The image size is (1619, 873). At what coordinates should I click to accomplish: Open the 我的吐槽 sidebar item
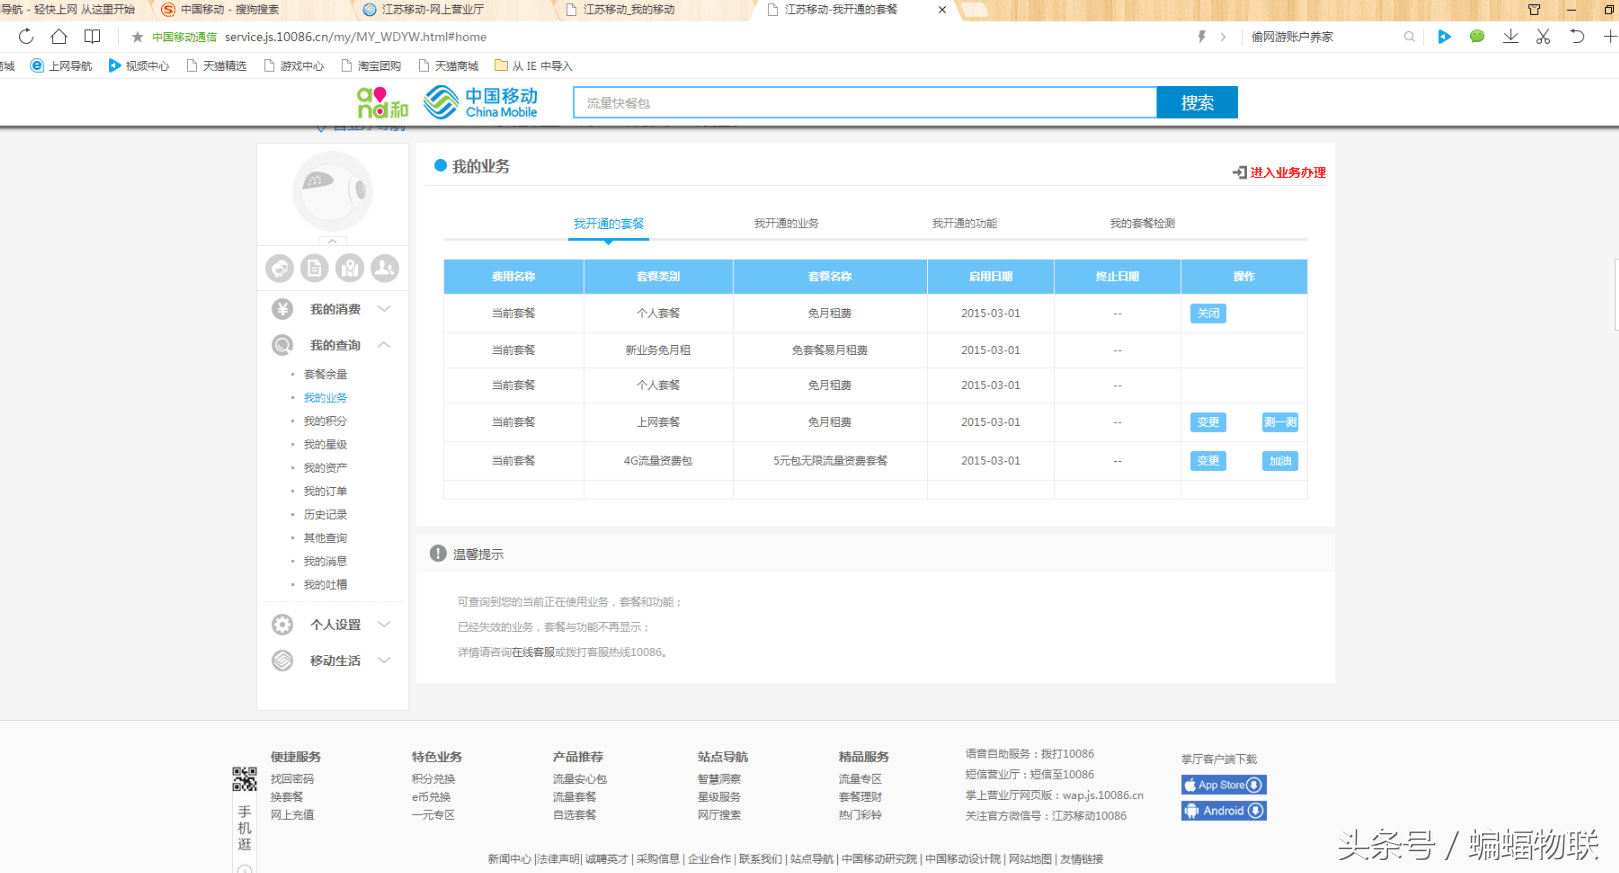(x=325, y=585)
